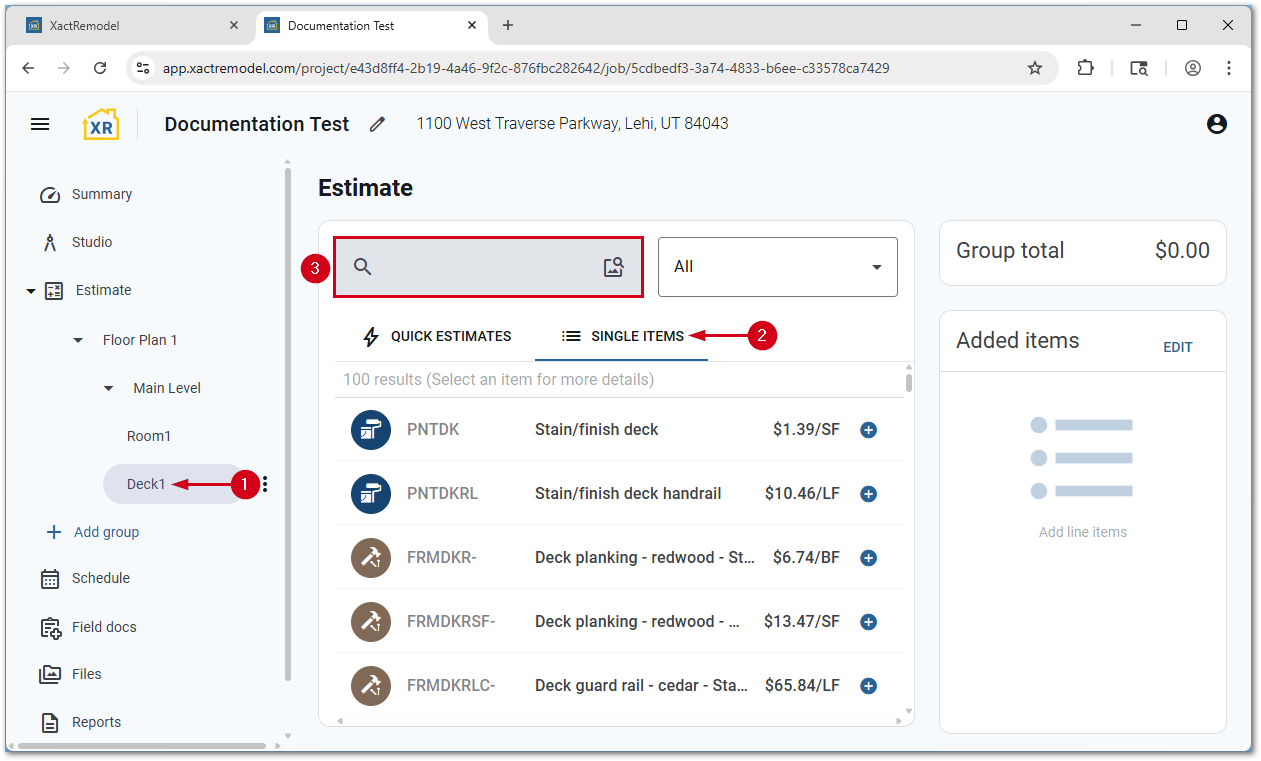
Task: Open the hamburger menu icon
Action: (40, 124)
